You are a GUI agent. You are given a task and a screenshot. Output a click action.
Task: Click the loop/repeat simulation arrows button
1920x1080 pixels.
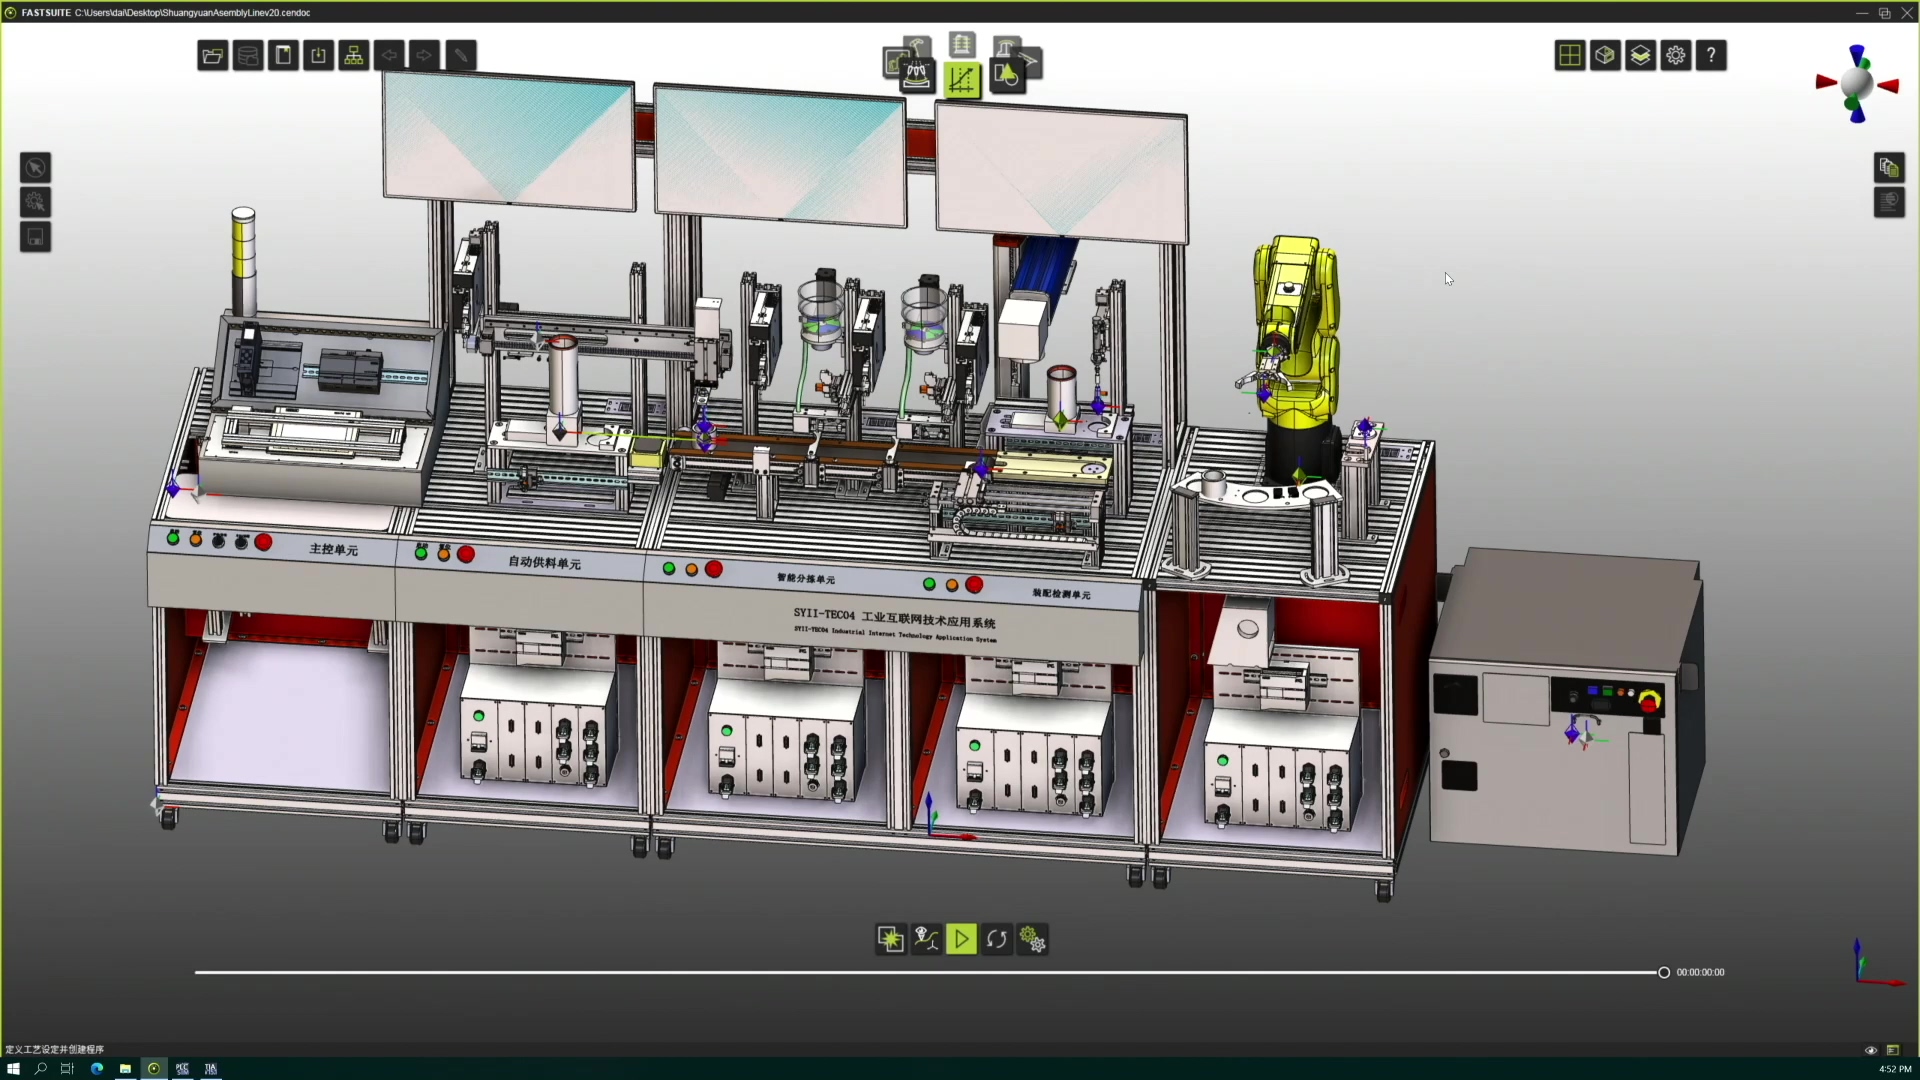[x=996, y=939]
